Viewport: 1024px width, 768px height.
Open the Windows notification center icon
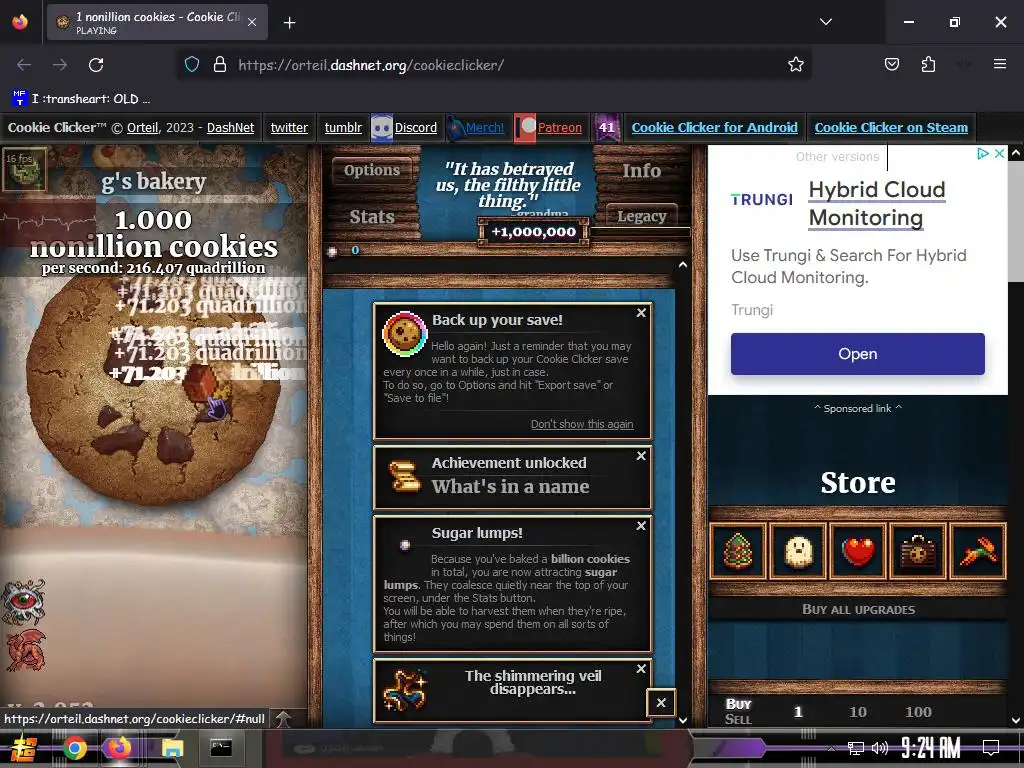click(991, 748)
